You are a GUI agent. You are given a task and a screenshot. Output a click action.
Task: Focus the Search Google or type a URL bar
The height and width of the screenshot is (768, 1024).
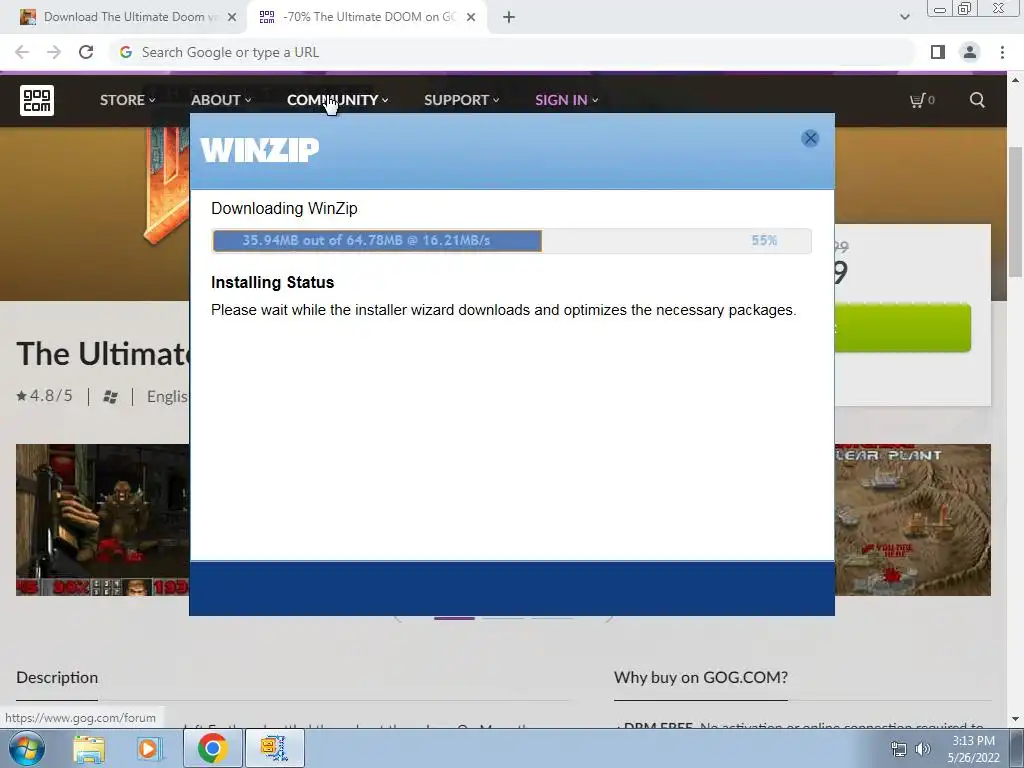[513, 52]
